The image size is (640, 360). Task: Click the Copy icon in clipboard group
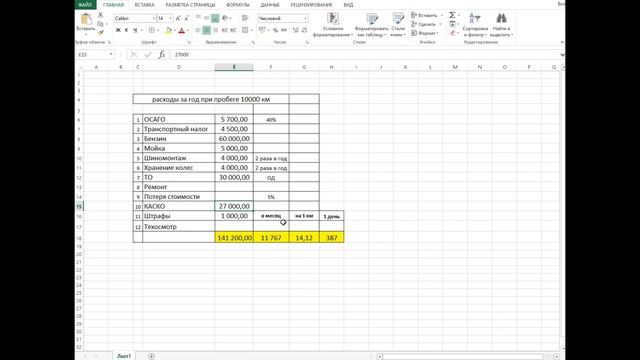point(100,24)
